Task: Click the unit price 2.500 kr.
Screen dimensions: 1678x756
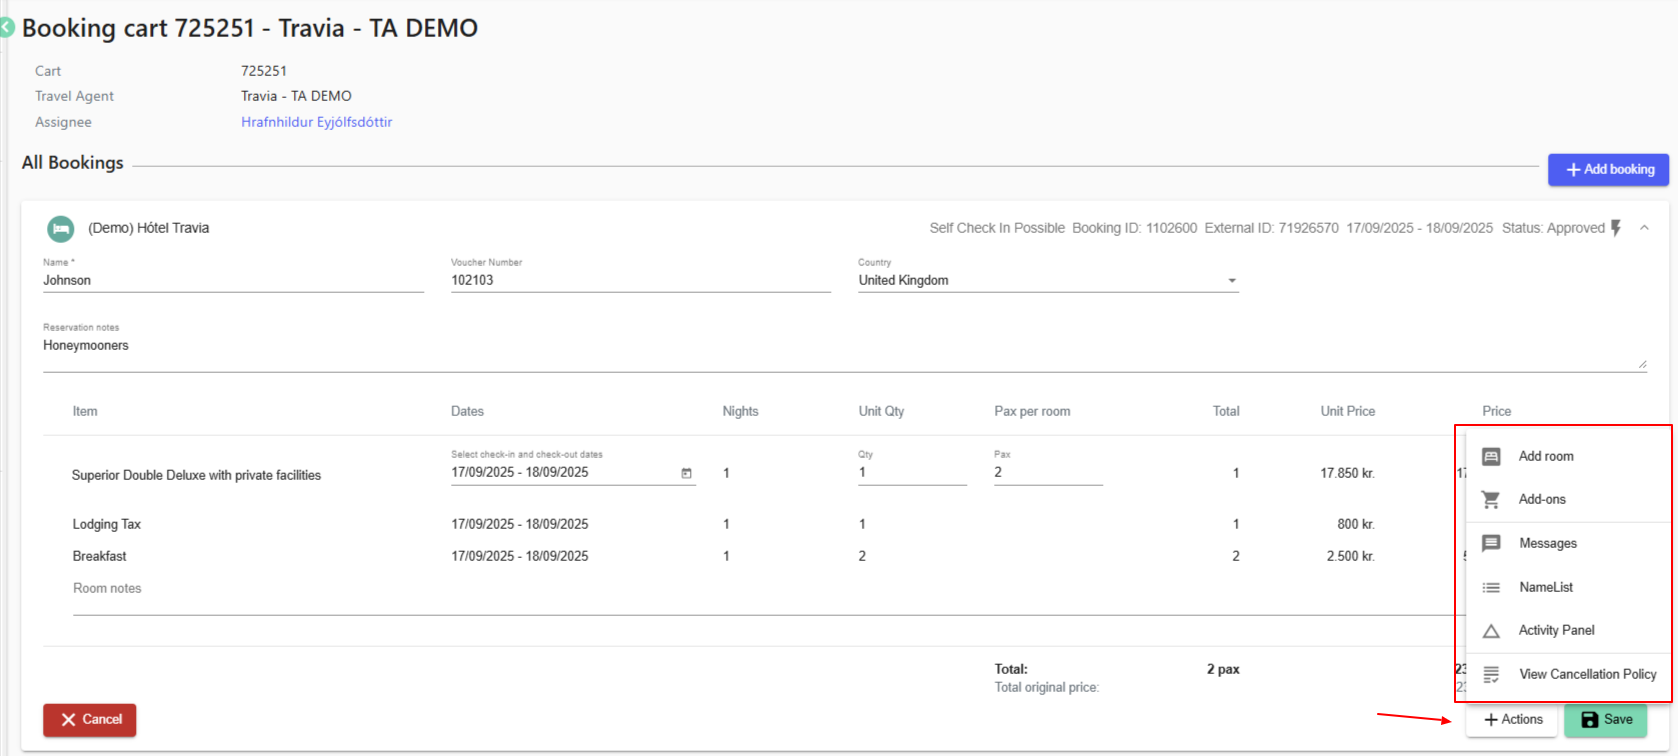Action: point(1350,556)
